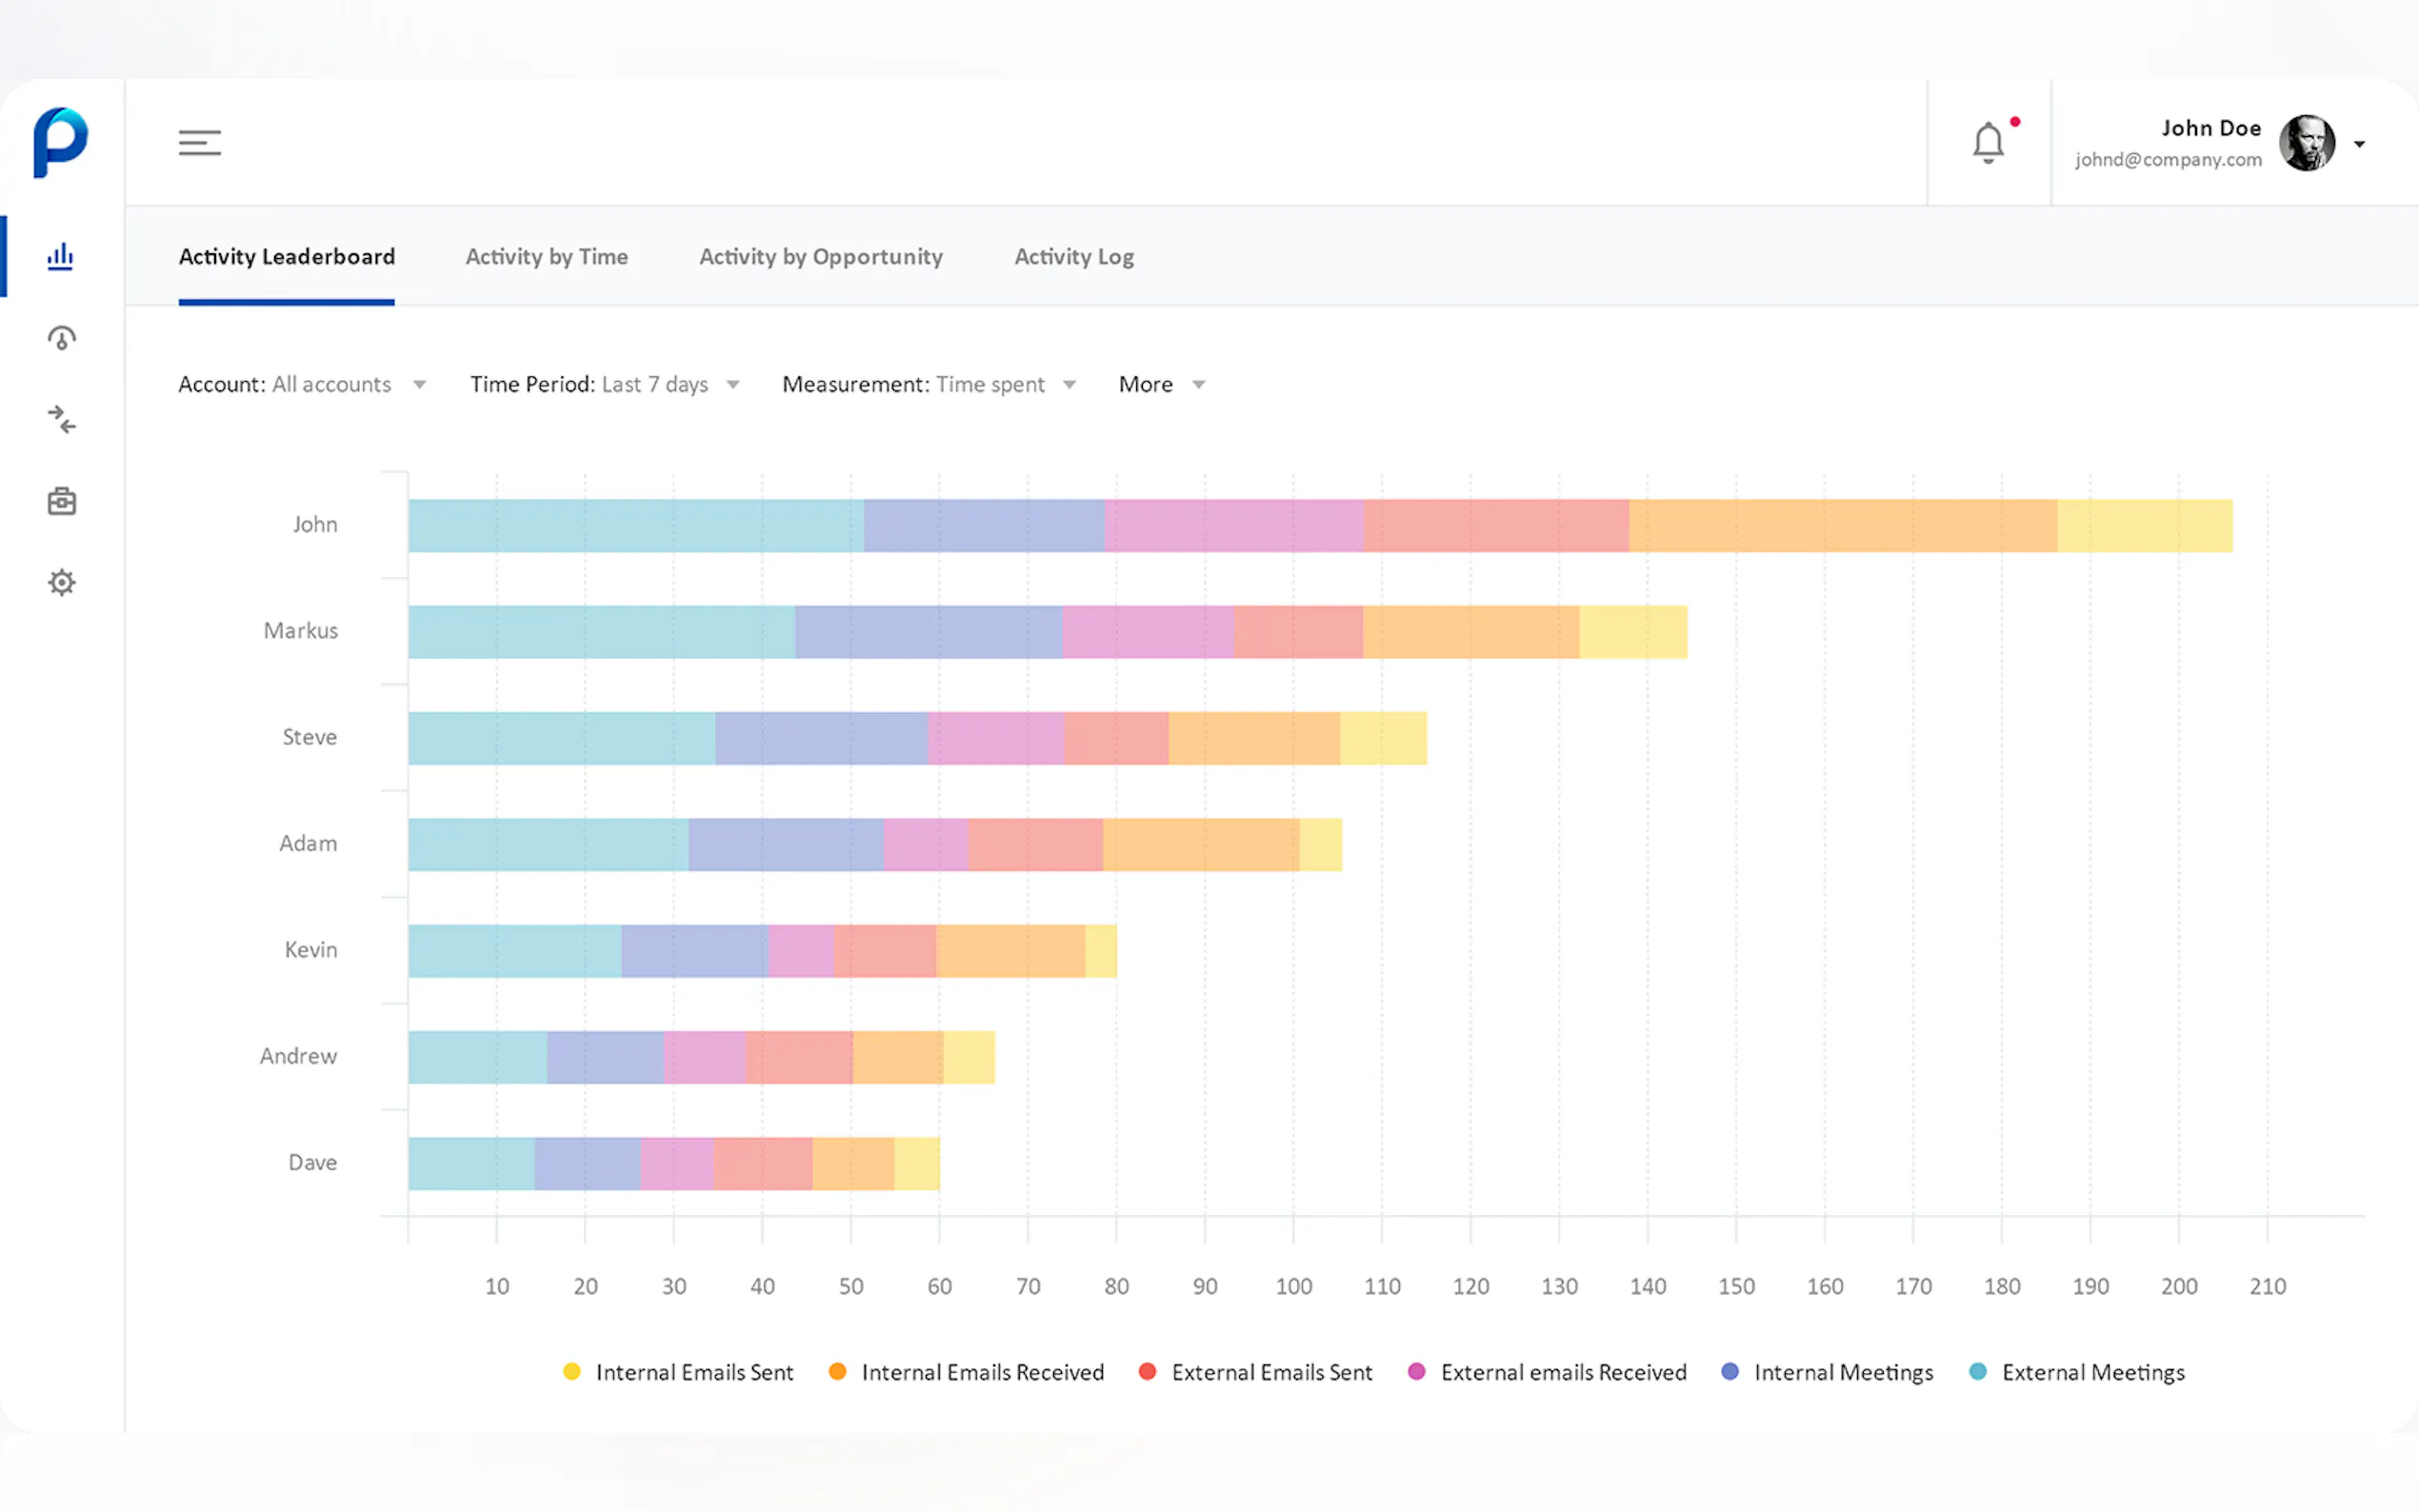Expand the More filters option

click(x=1161, y=385)
